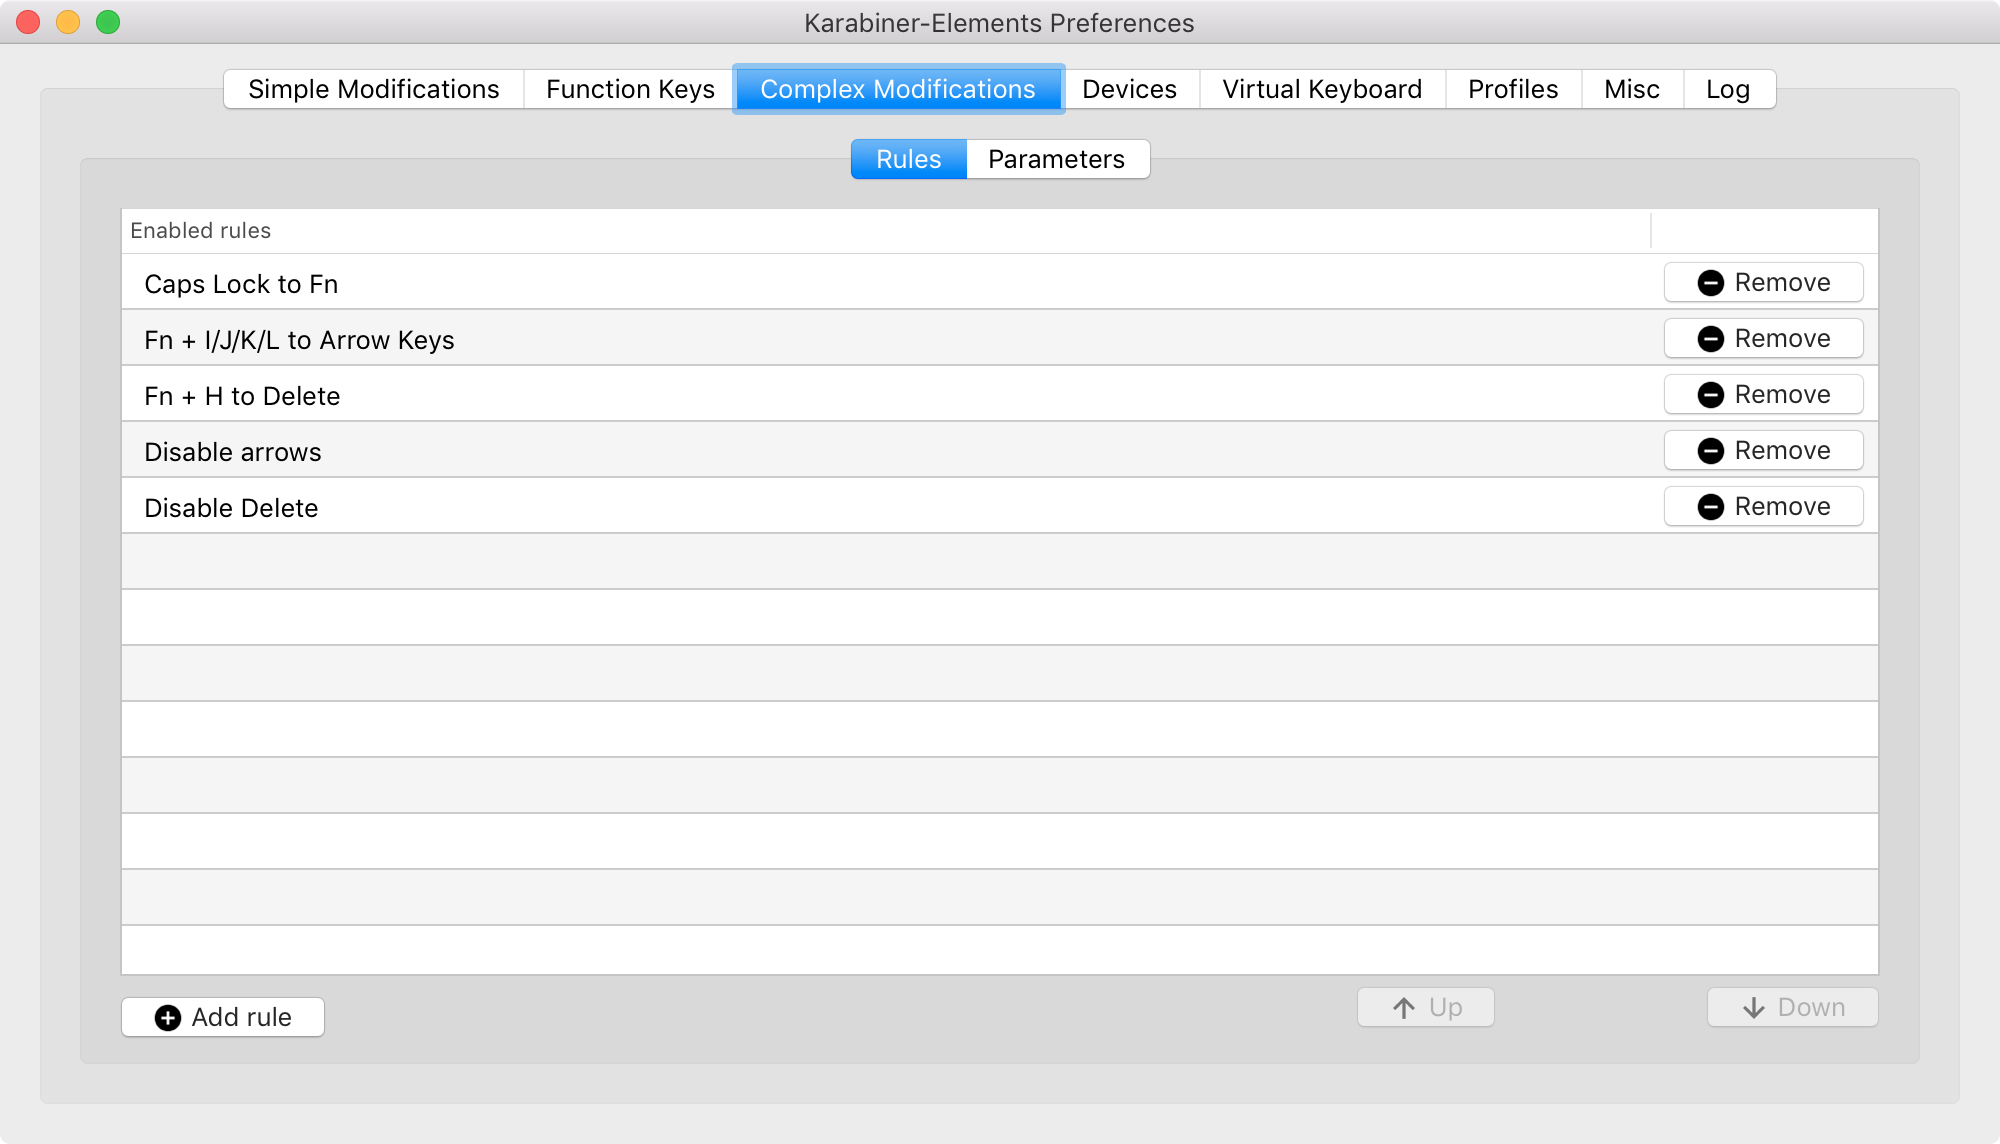Click the Up reorder button

(1426, 1007)
